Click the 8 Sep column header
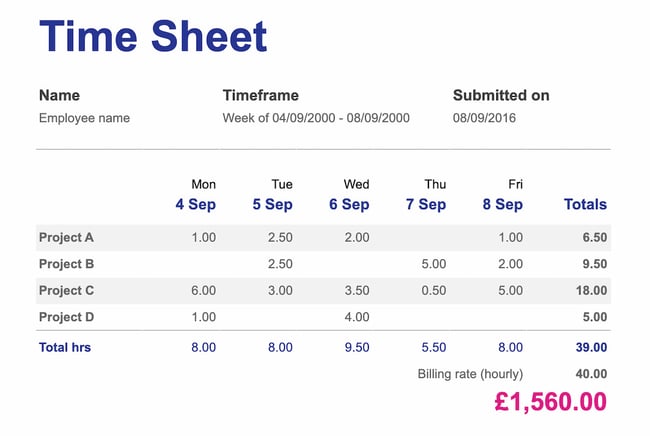 click(x=502, y=204)
